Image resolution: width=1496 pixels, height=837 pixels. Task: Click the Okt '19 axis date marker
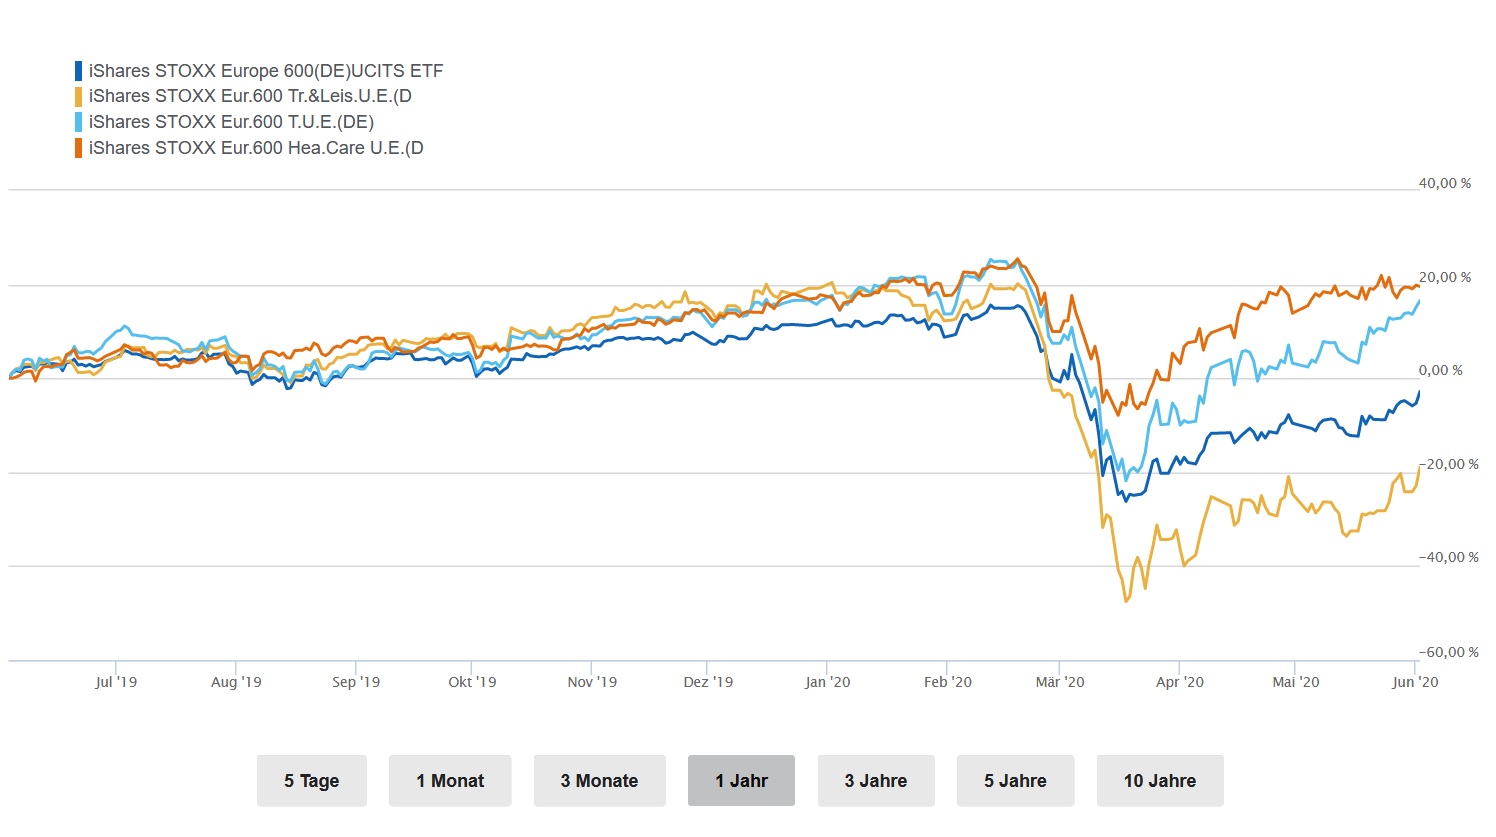click(x=472, y=682)
